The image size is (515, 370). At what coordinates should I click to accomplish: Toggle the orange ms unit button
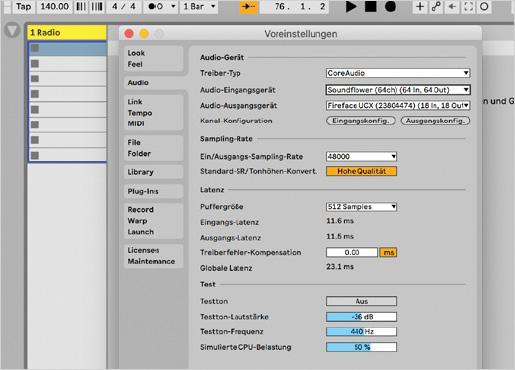(388, 252)
